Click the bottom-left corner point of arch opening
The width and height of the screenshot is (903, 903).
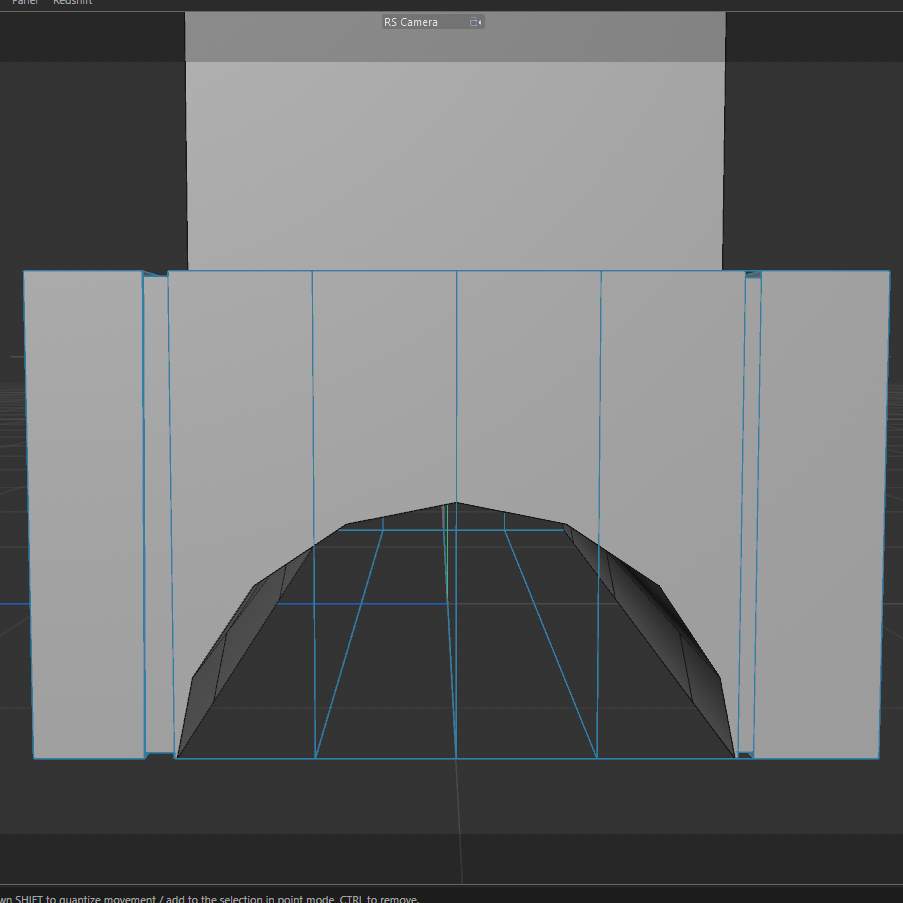pyautogui.click(x=176, y=758)
